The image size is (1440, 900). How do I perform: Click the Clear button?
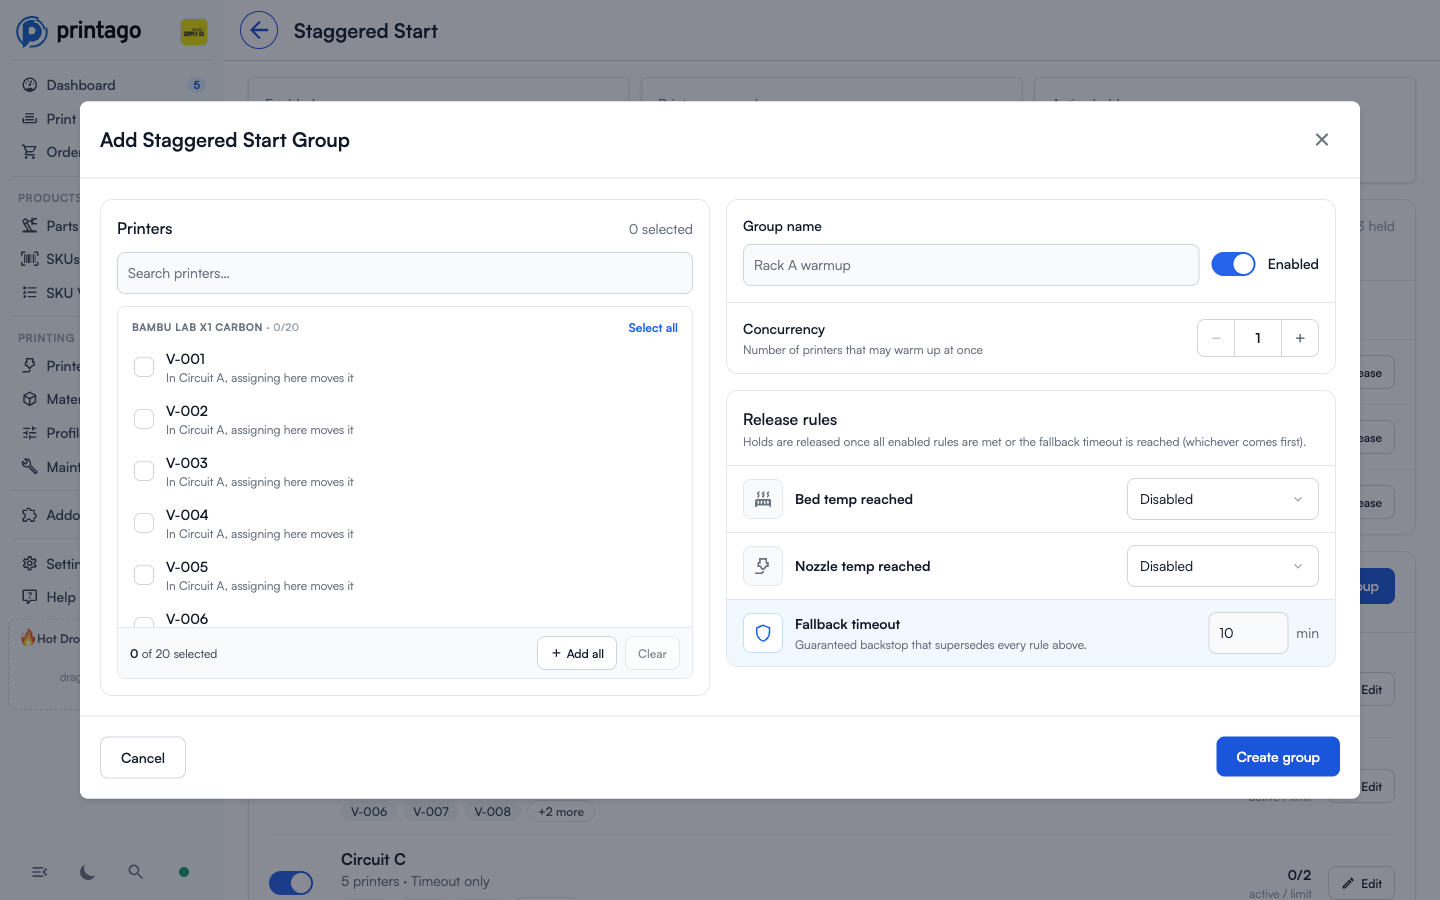point(652,653)
